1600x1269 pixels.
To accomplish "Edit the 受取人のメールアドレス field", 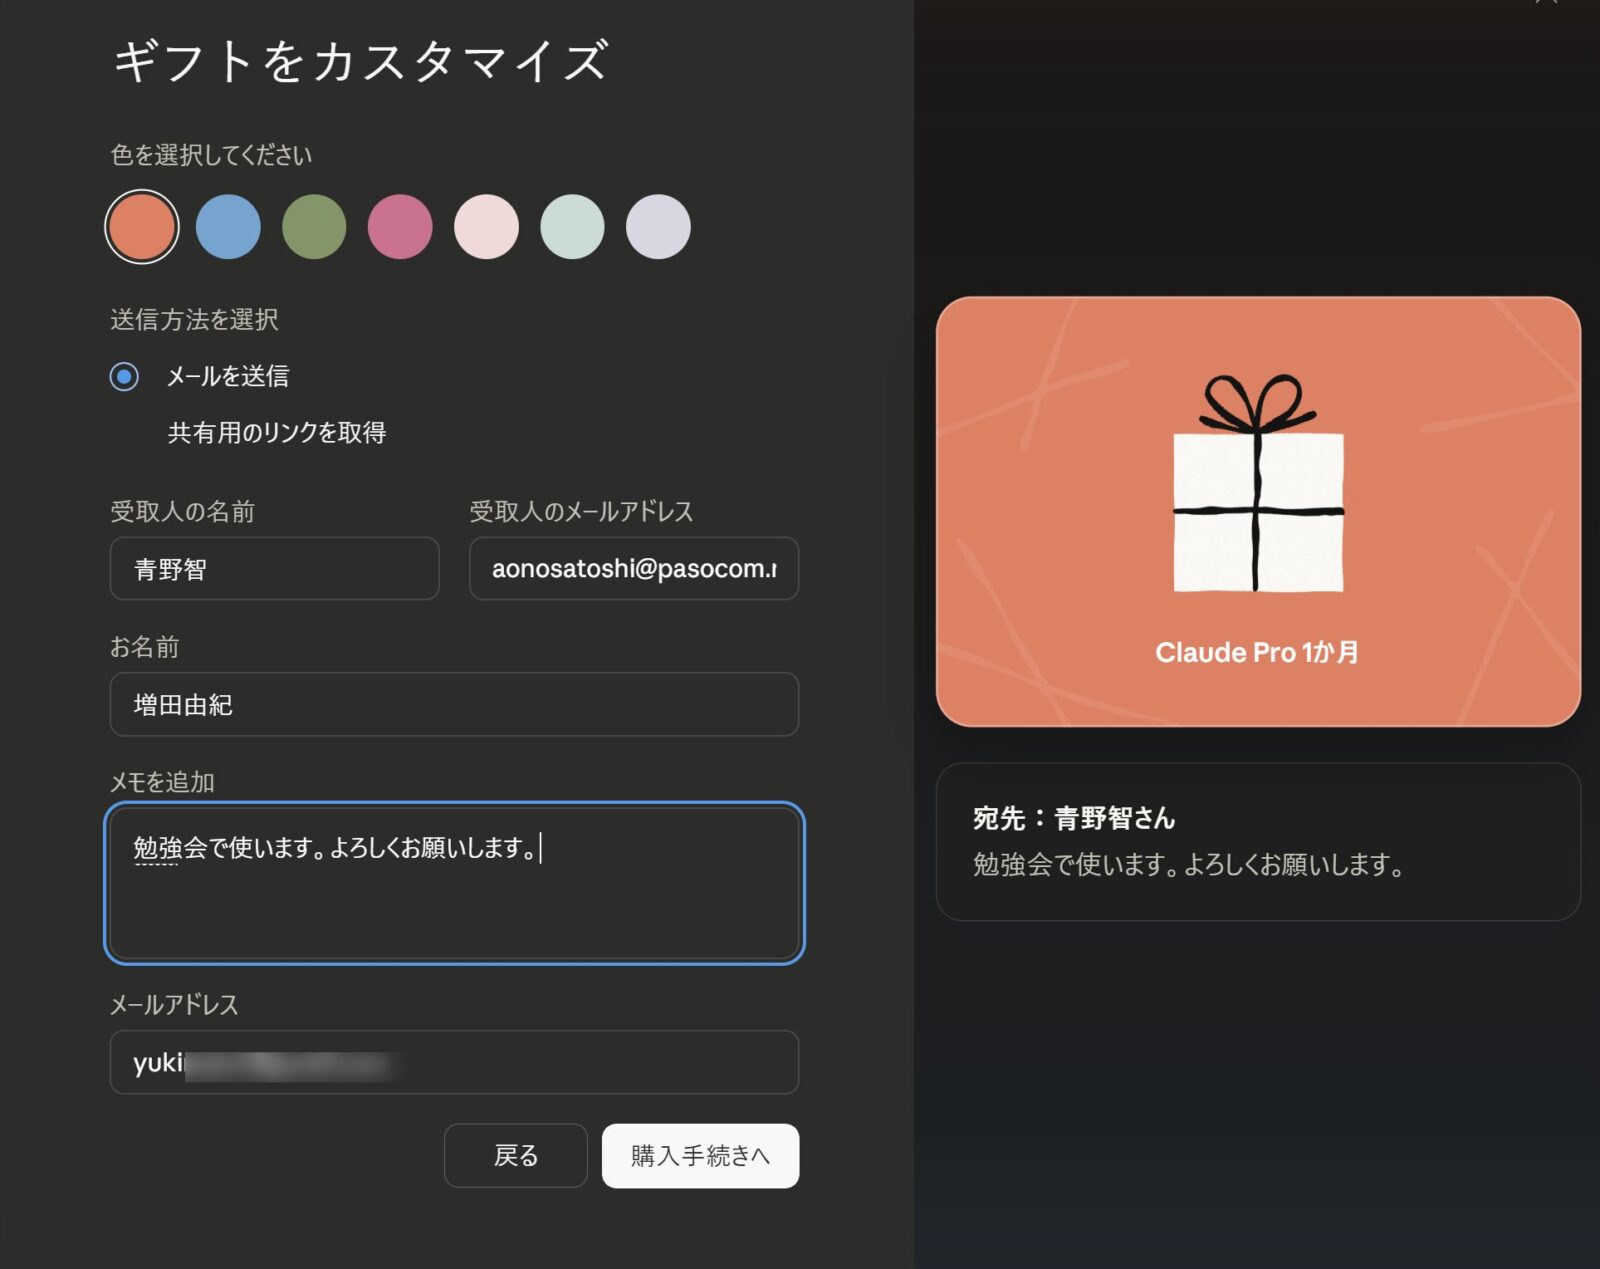I will pos(634,569).
